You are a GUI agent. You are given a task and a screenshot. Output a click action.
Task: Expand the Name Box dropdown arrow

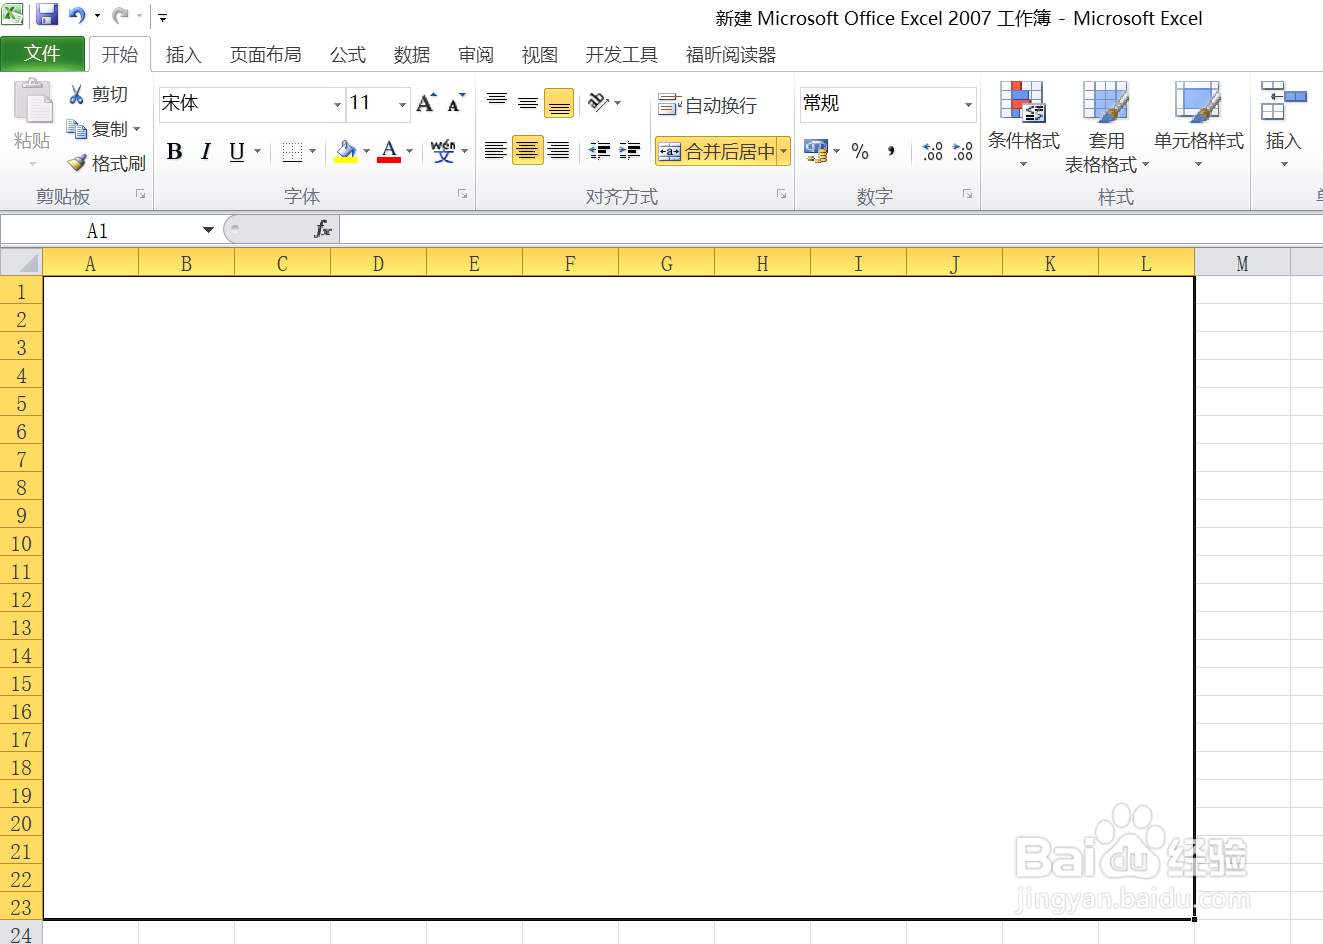(x=208, y=230)
